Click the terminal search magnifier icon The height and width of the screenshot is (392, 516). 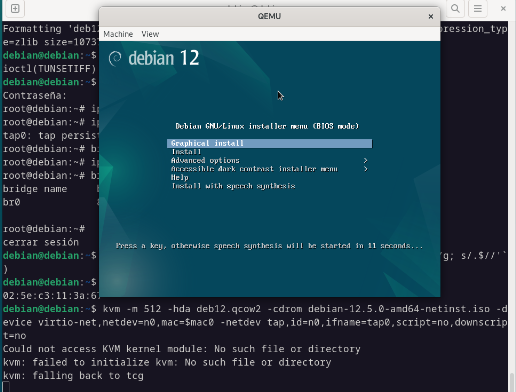tap(455, 8)
